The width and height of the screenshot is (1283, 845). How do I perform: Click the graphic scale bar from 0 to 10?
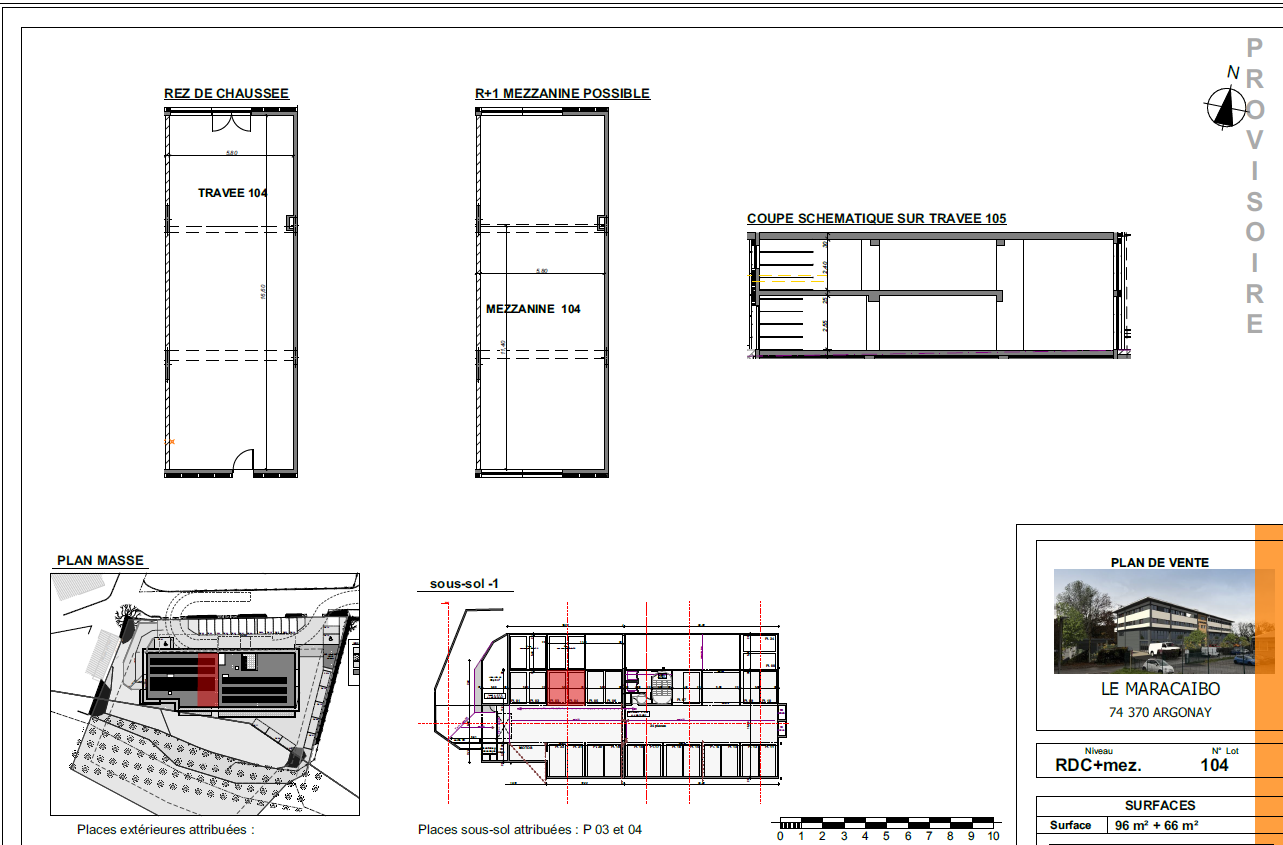tap(886, 824)
